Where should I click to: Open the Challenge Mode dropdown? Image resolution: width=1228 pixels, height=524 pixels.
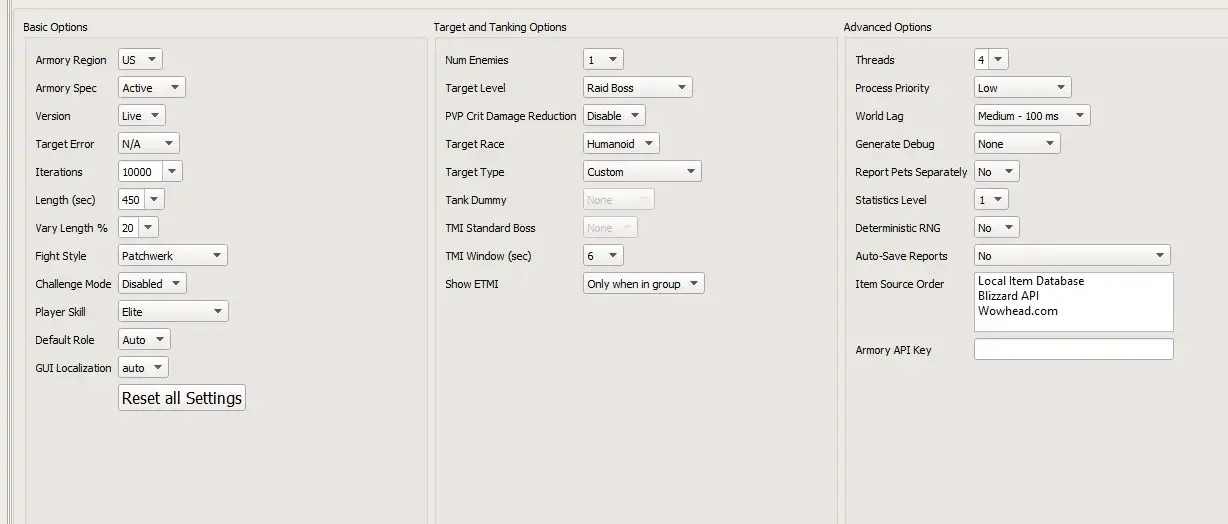(x=152, y=284)
